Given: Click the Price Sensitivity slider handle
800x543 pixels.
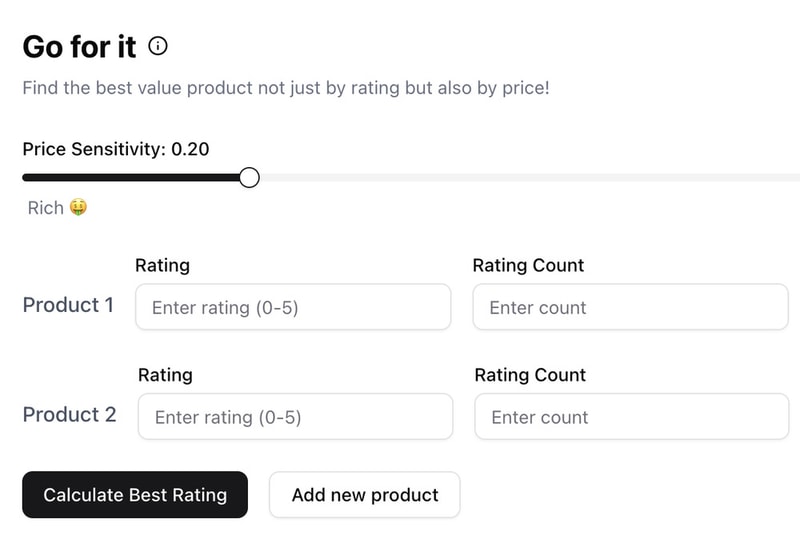Looking at the screenshot, I should pos(249,178).
